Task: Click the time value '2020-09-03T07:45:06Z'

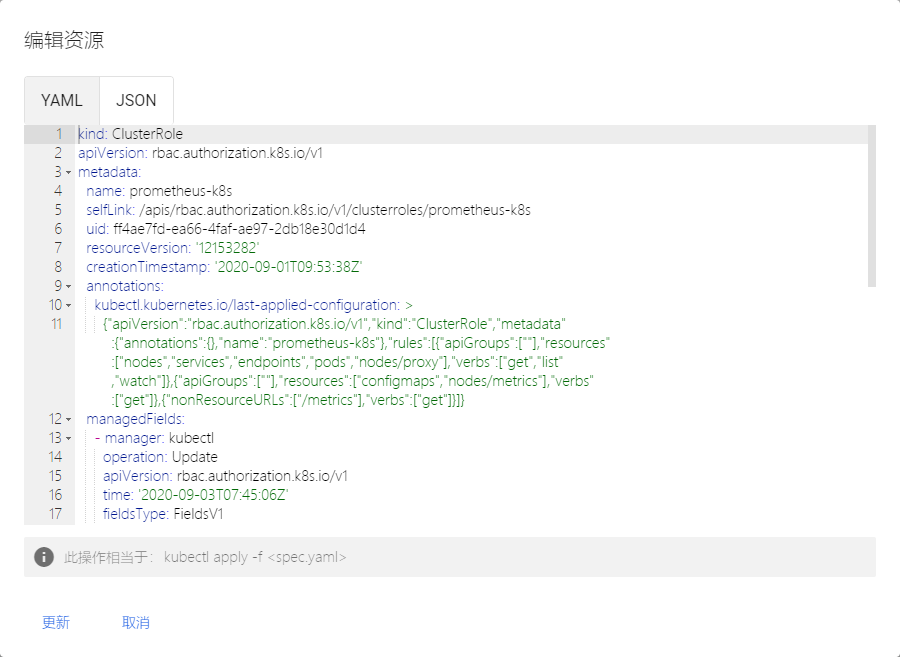Action: (213, 495)
